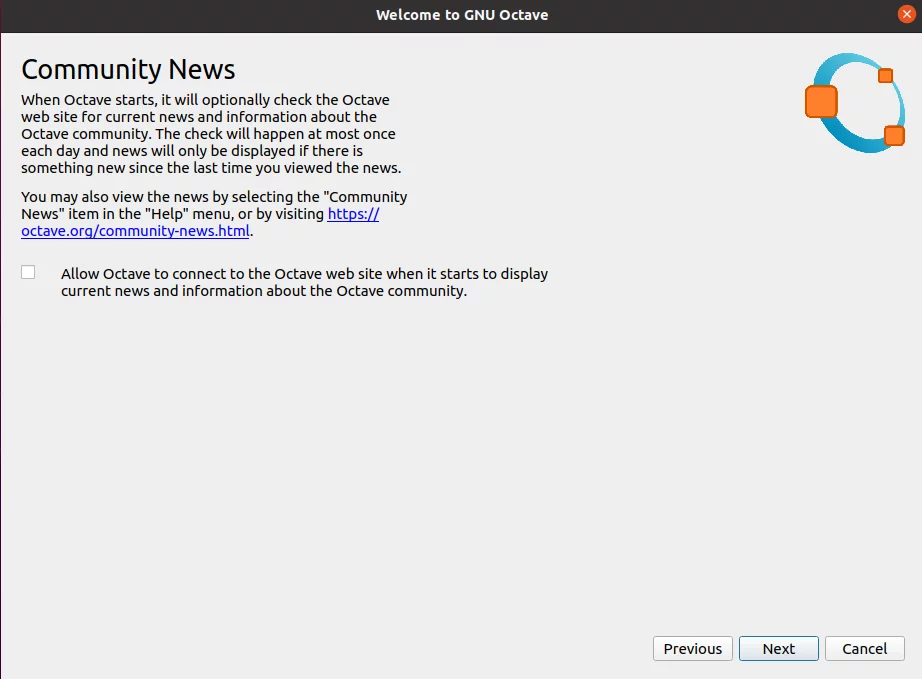Image resolution: width=922 pixels, height=679 pixels.
Task: Go back with the Previous button
Action: 693,648
